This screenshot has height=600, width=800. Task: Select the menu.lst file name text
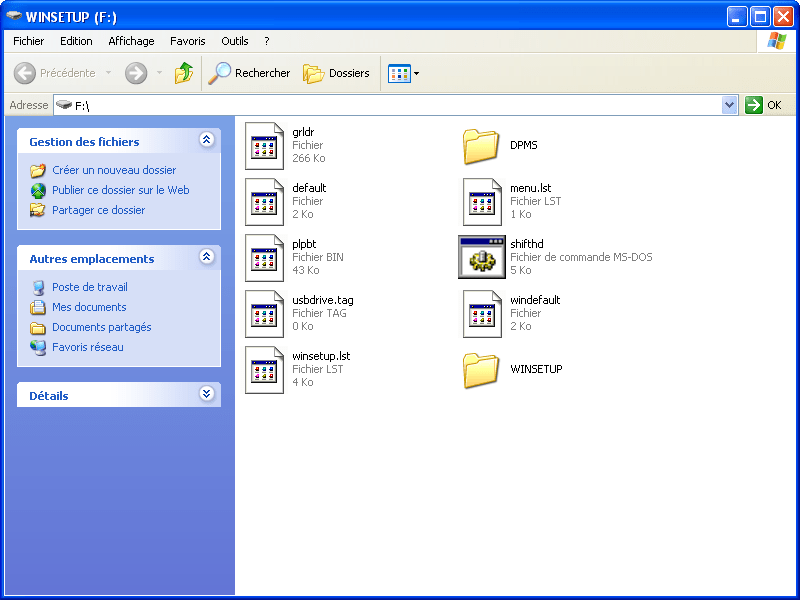(x=531, y=188)
